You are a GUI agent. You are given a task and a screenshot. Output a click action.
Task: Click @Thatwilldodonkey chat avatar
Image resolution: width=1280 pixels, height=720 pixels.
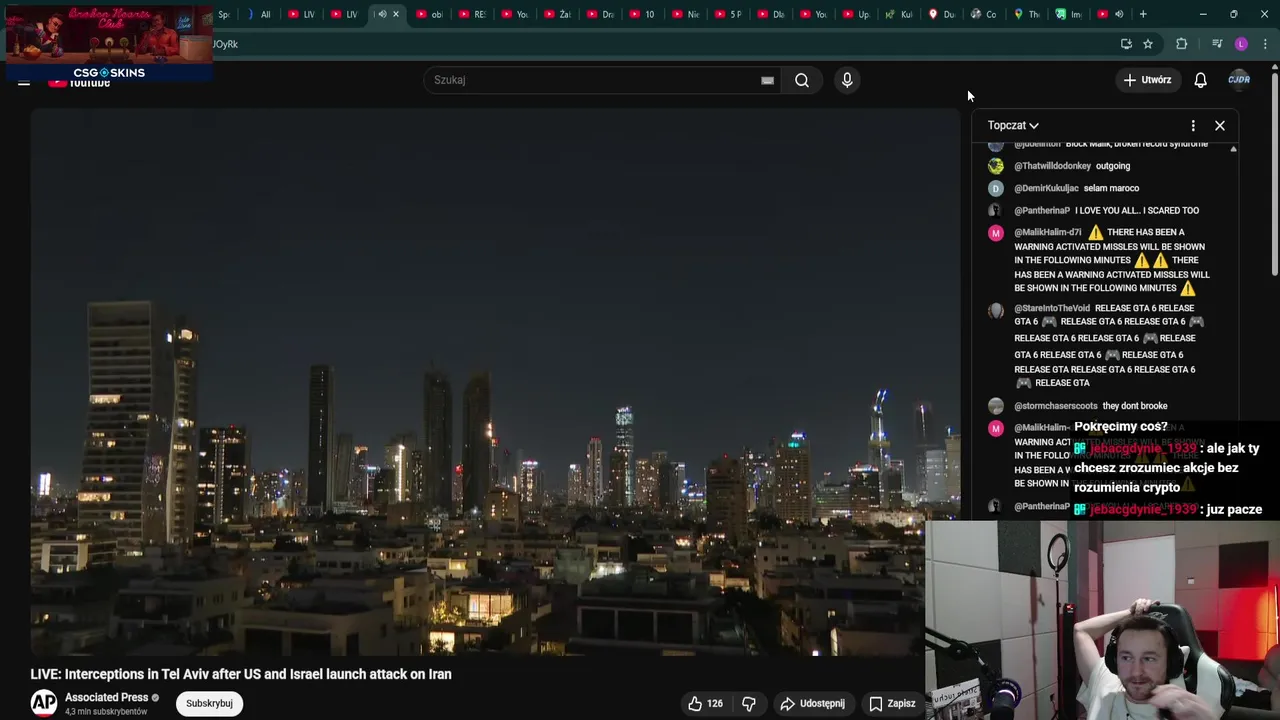tap(995, 166)
